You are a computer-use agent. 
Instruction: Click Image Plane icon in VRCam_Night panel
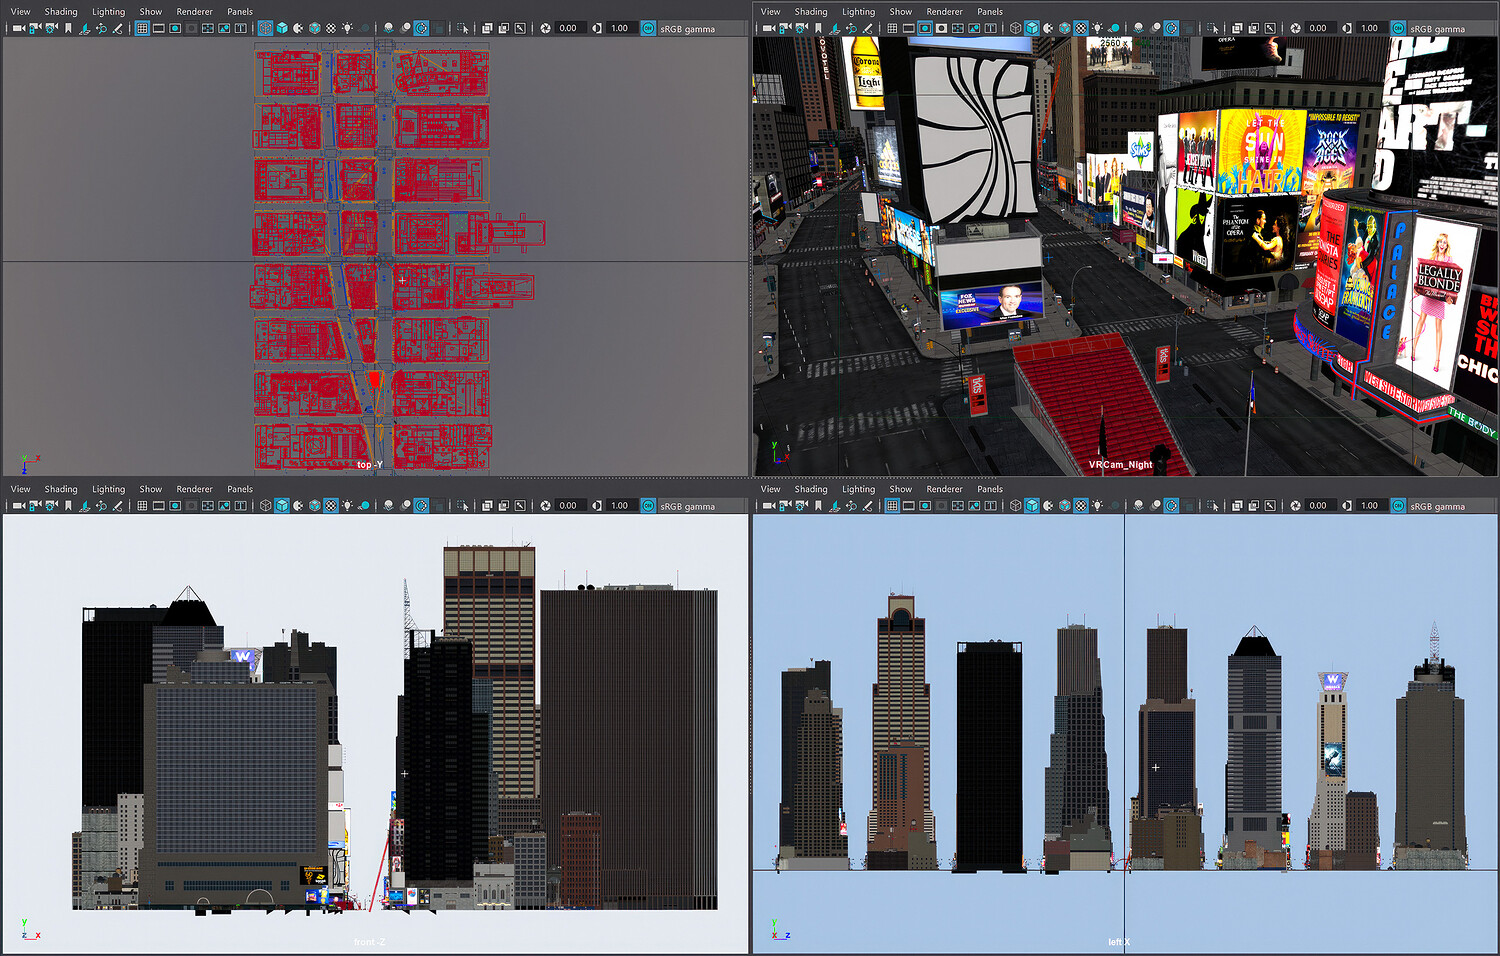[834, 28]
